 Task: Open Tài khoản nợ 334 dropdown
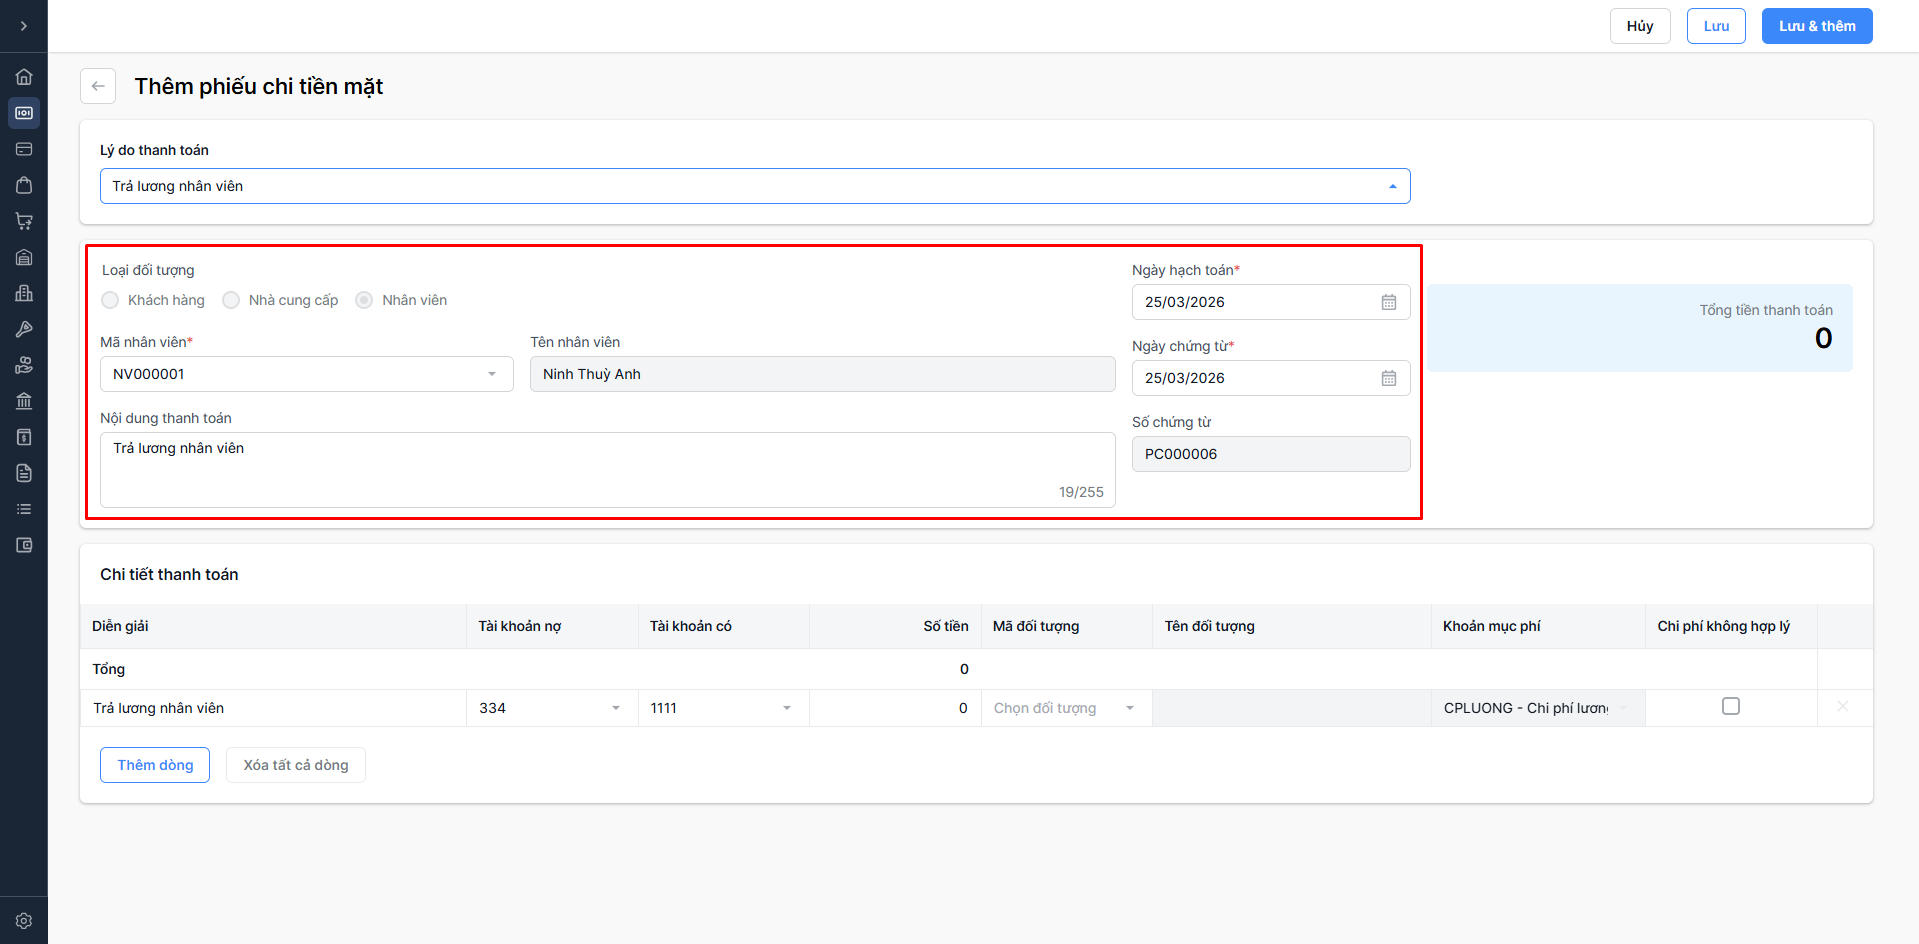(615, 708)
